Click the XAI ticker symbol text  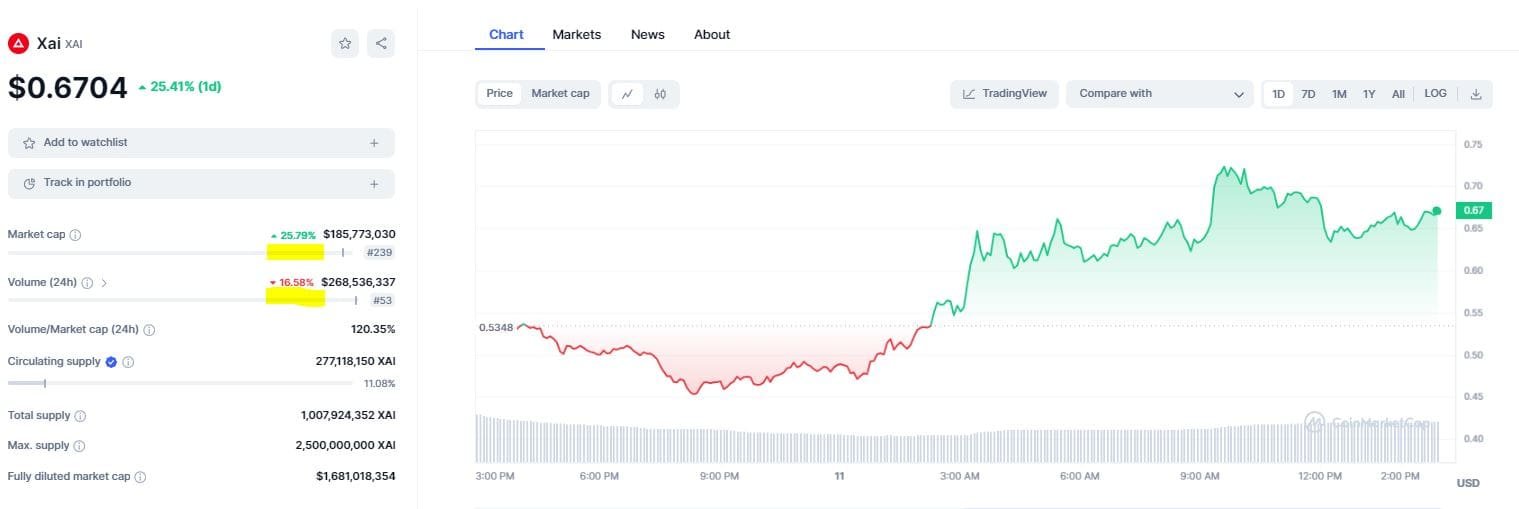(74, 44)
